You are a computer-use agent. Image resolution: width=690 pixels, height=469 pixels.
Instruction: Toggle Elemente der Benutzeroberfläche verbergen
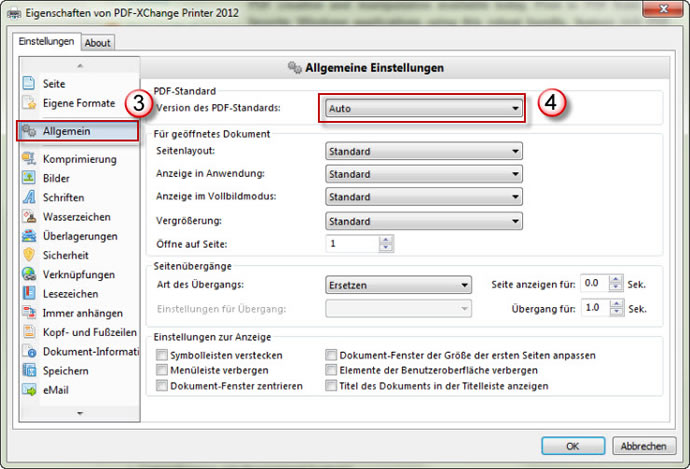(331, 370)
